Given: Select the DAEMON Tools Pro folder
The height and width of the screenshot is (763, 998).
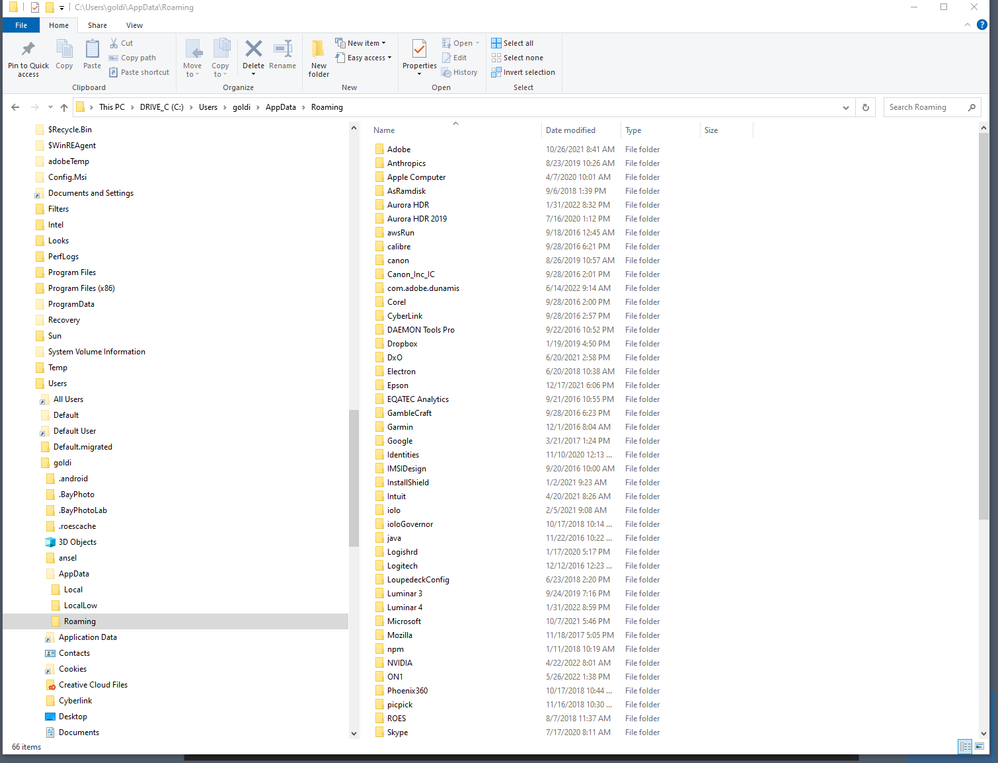Looking at the screenshot, I should coord(421,330).
